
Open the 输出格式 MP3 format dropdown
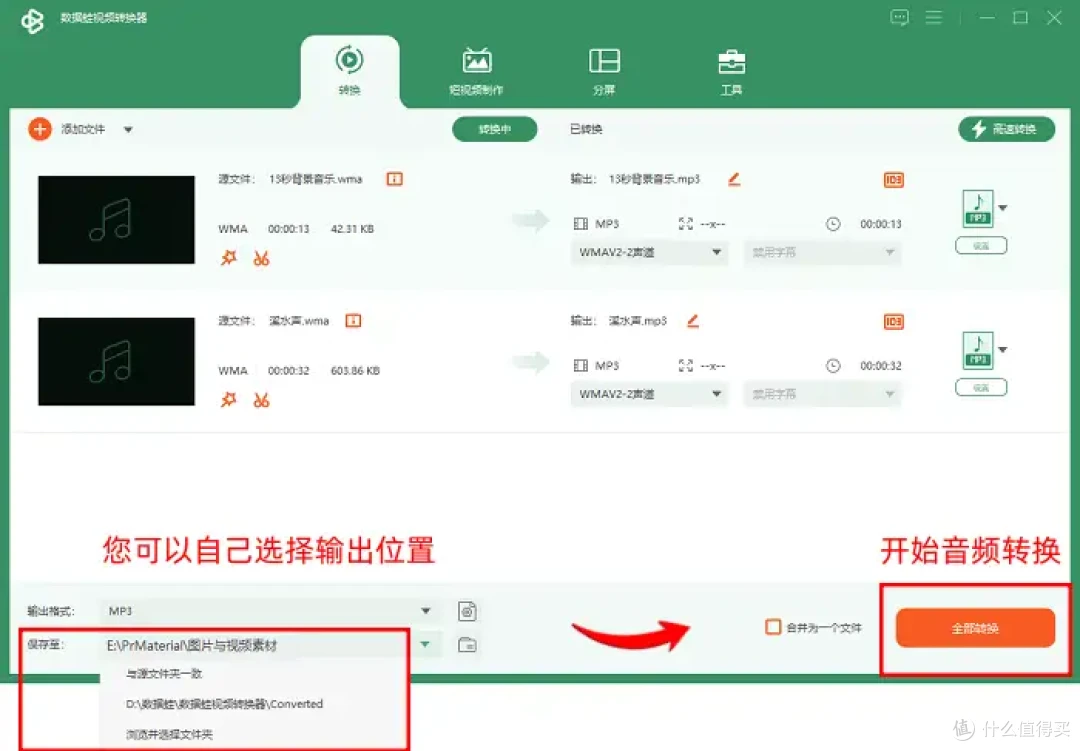(270, 611)
